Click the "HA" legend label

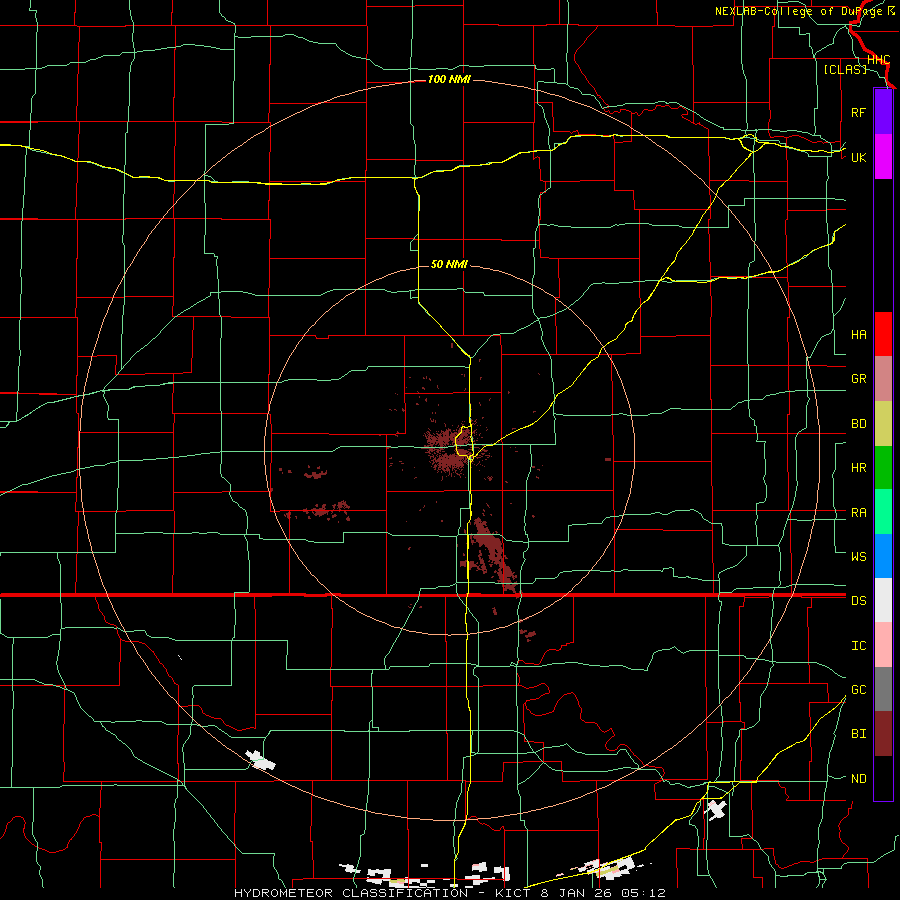(859, 335)
